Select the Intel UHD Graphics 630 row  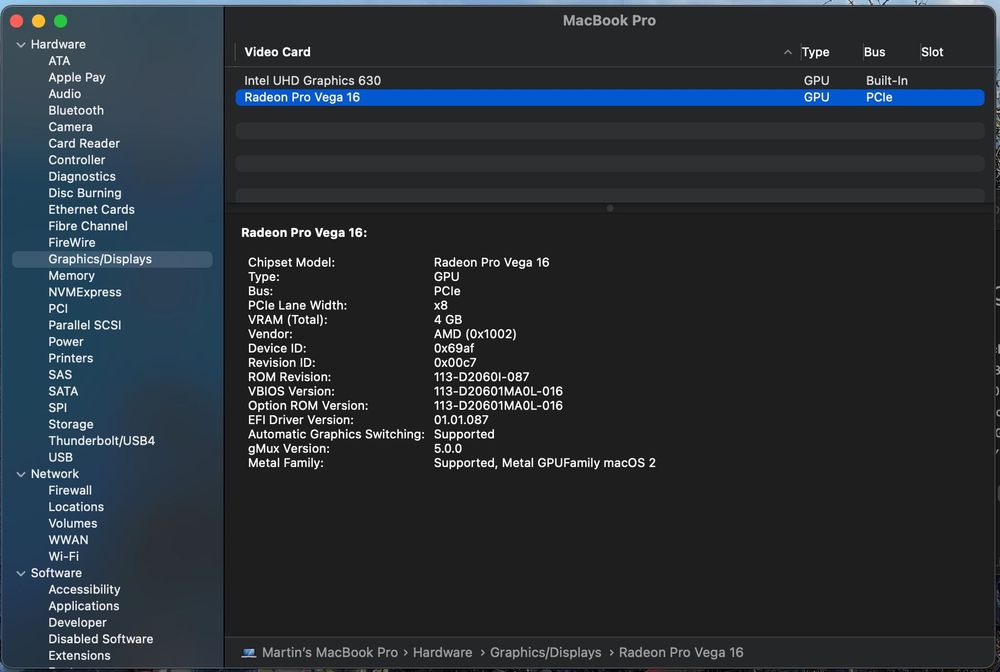[610, 81]
